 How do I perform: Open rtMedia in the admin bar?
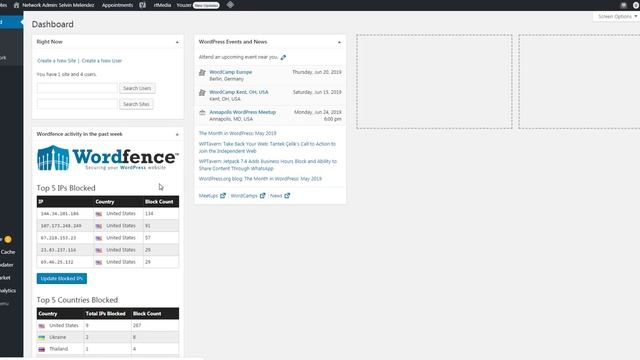pos(162,5)
